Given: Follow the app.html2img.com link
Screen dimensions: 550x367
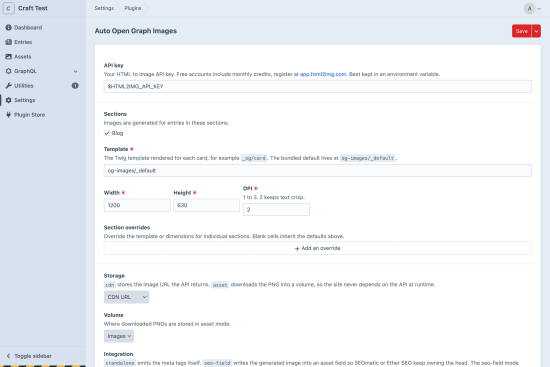Looking at the screenshot, I should (x=323, y=74).
